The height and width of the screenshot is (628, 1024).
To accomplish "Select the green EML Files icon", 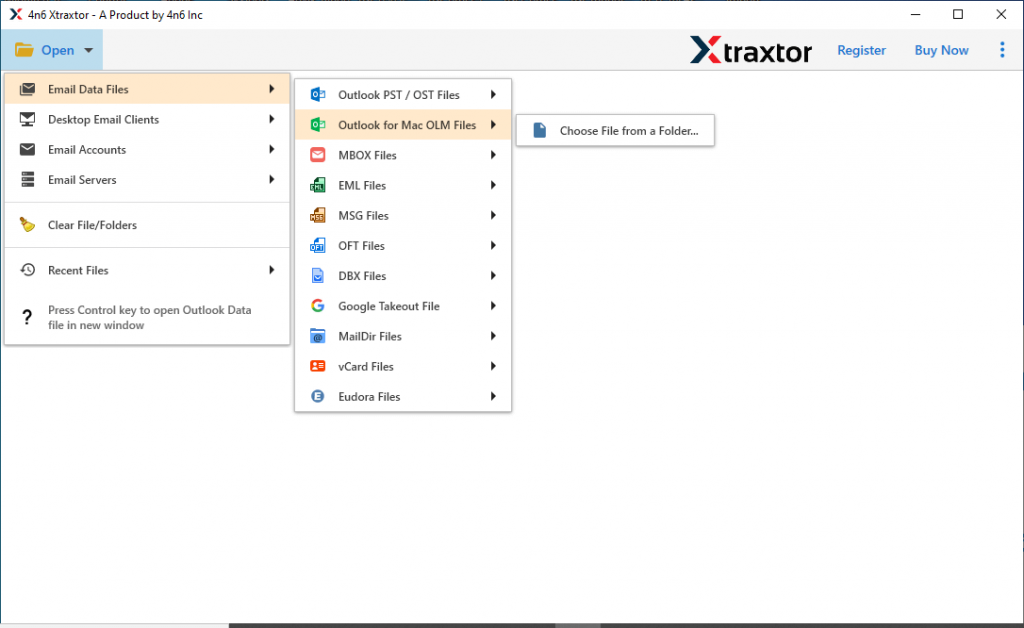I will (x=320, y=185).
